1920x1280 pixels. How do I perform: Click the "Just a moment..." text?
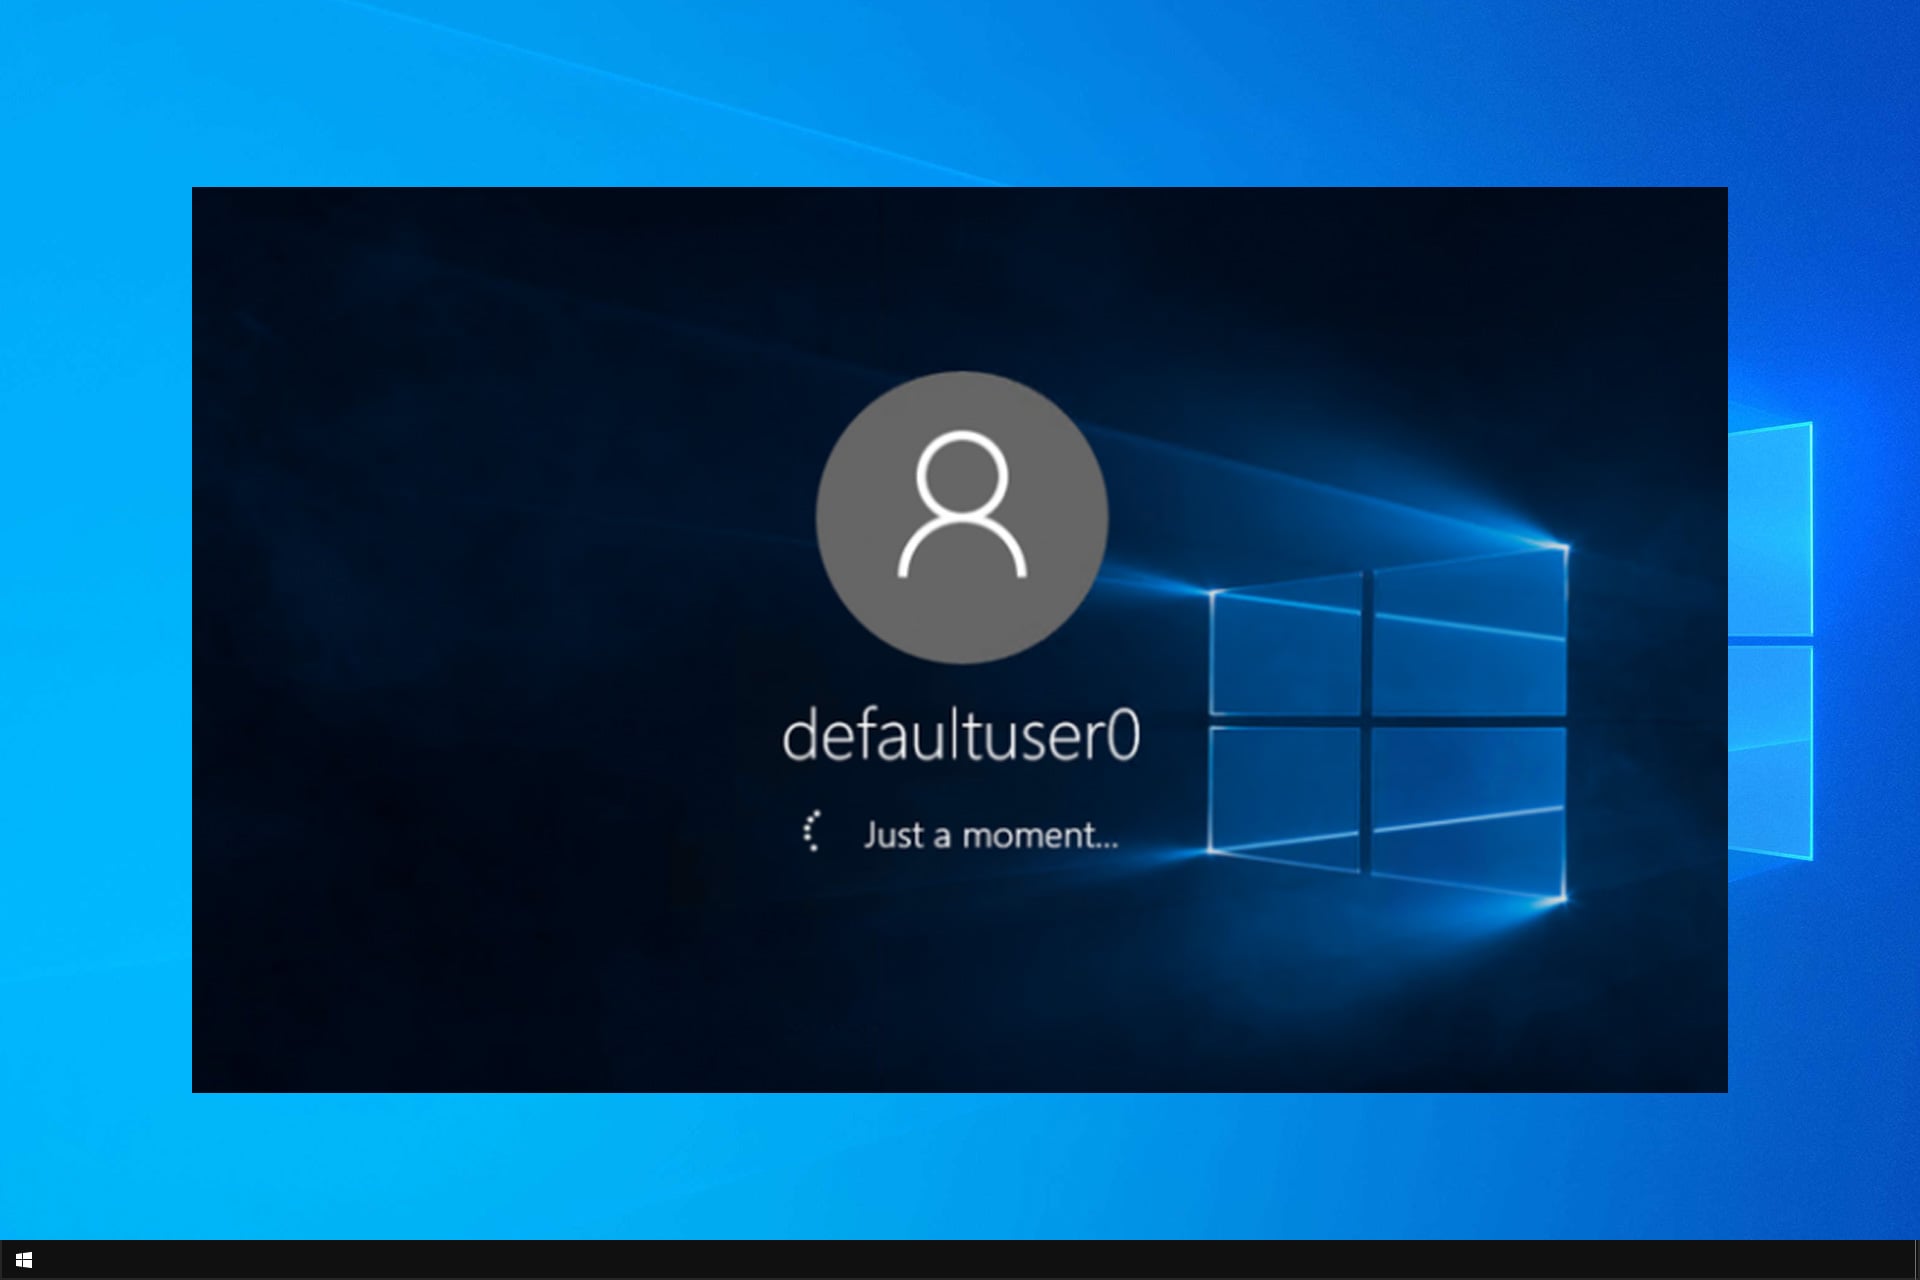990,835
